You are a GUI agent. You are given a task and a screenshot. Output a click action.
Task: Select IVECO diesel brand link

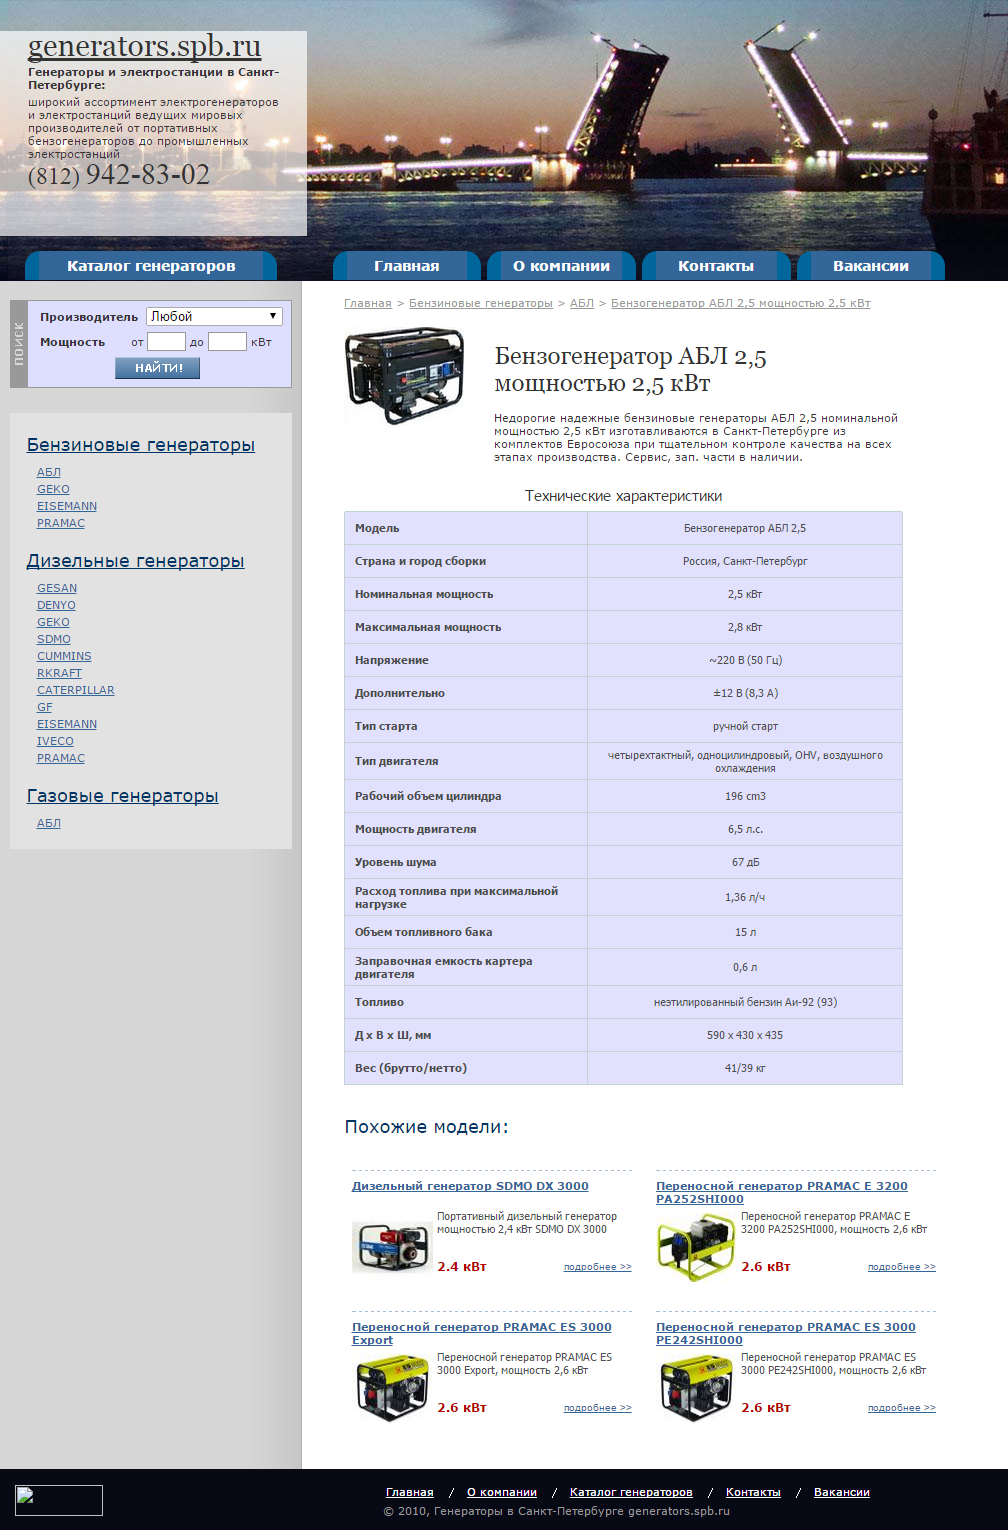click(x=55, y=741)
